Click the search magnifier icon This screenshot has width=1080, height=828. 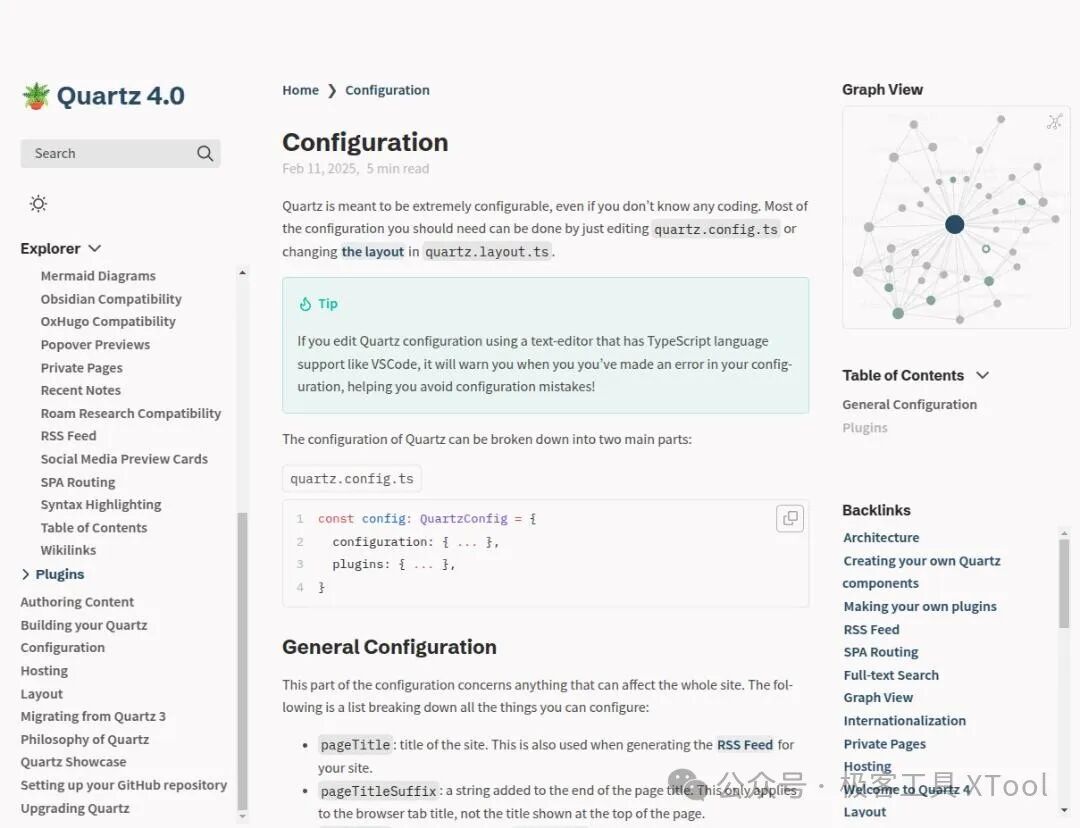205,154
